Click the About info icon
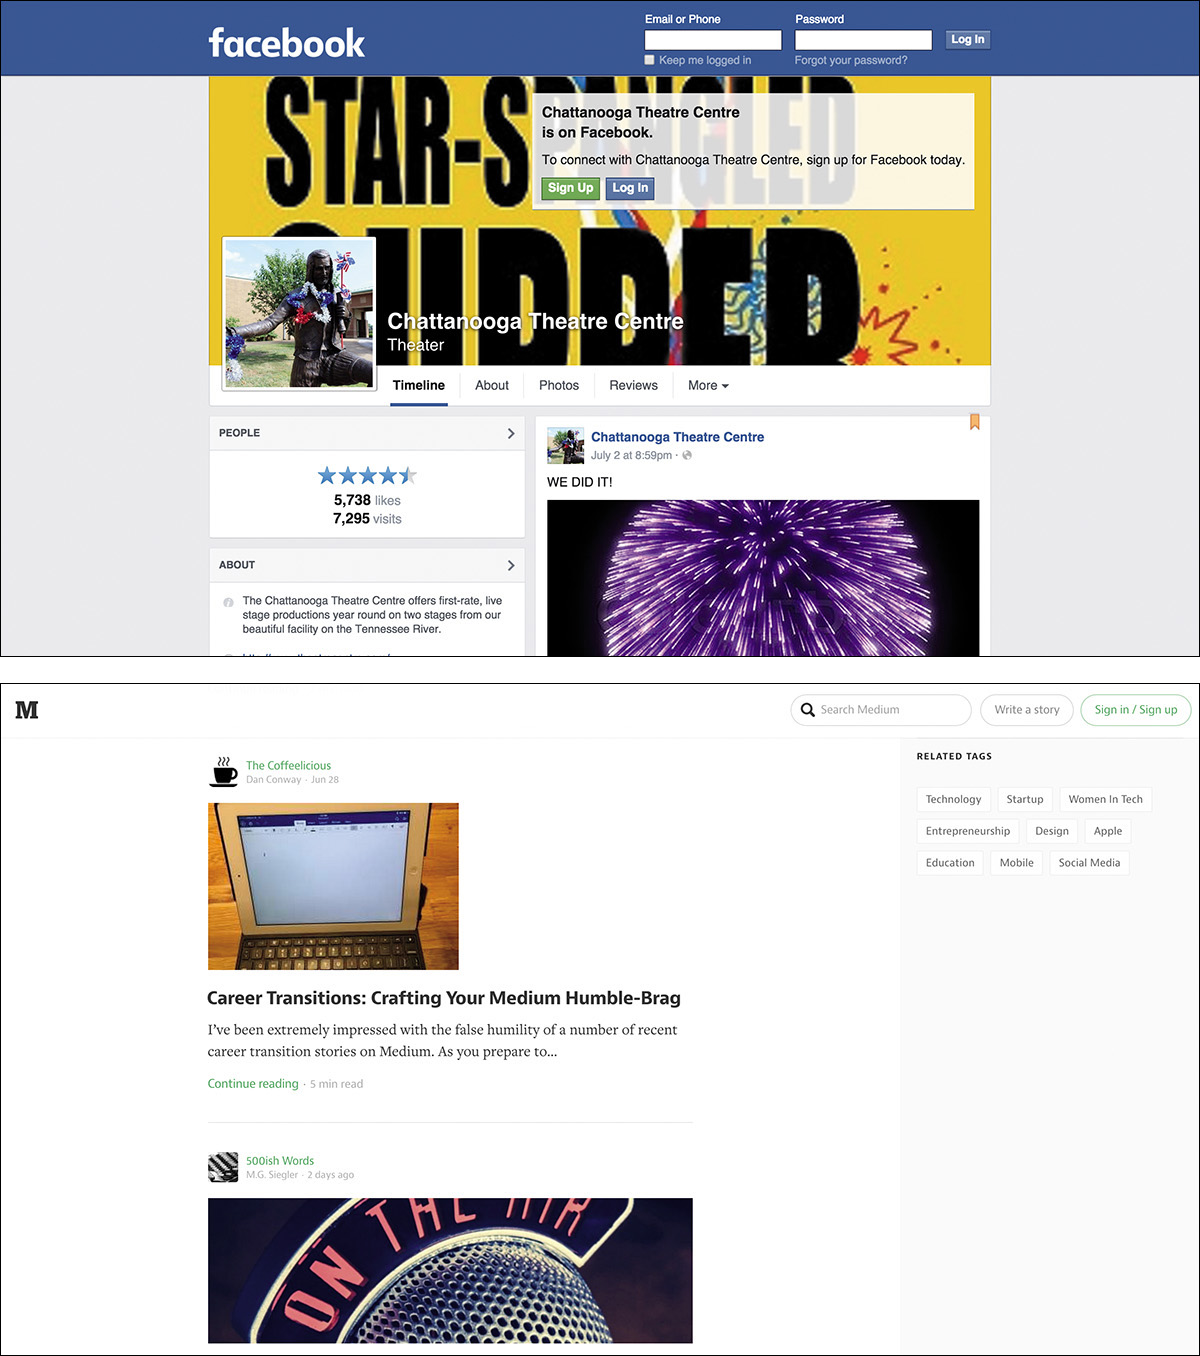1200x1356 pixels. (228, 602)
